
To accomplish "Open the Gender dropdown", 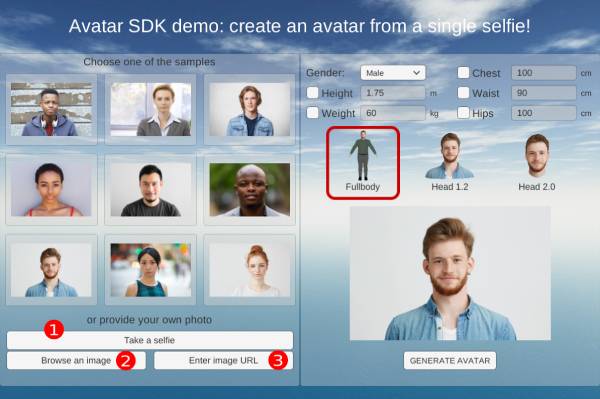I will click(x=393, y=73).
